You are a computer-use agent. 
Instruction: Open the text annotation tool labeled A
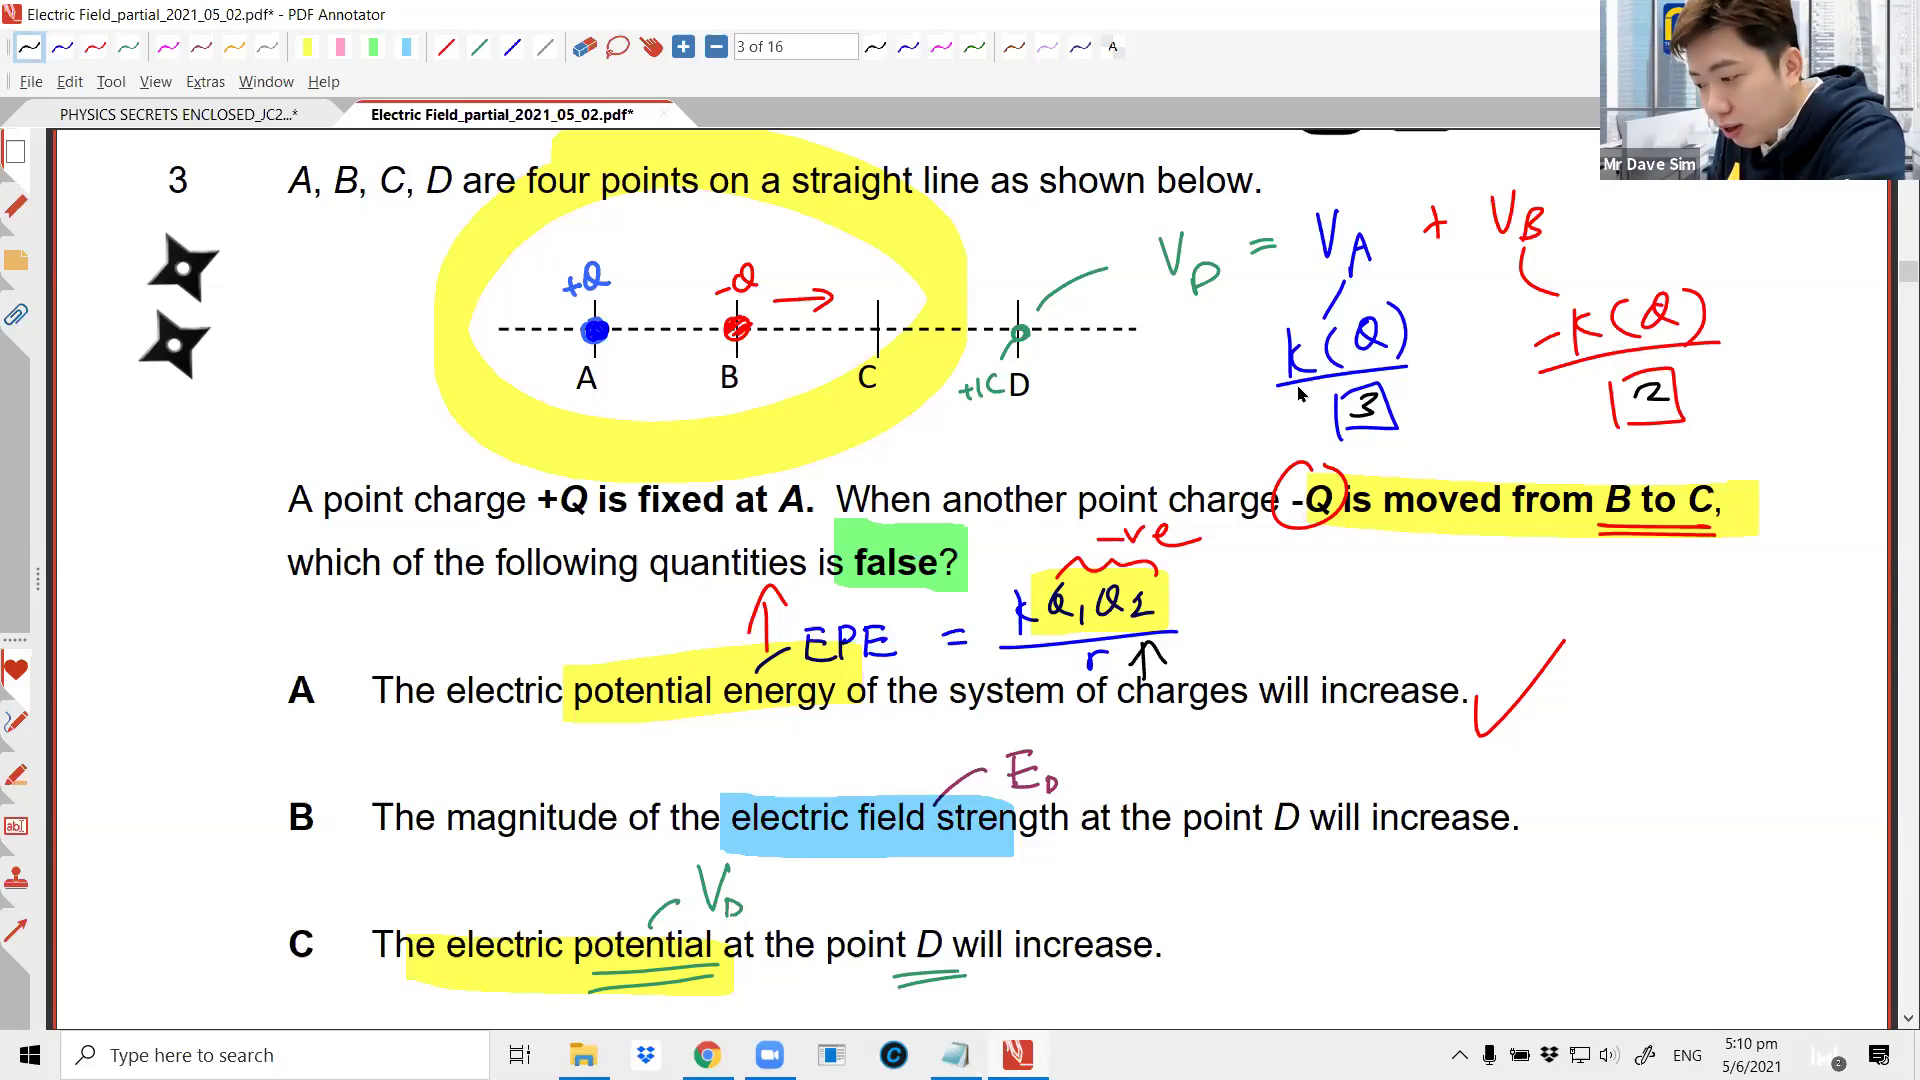coord(1111,47)
